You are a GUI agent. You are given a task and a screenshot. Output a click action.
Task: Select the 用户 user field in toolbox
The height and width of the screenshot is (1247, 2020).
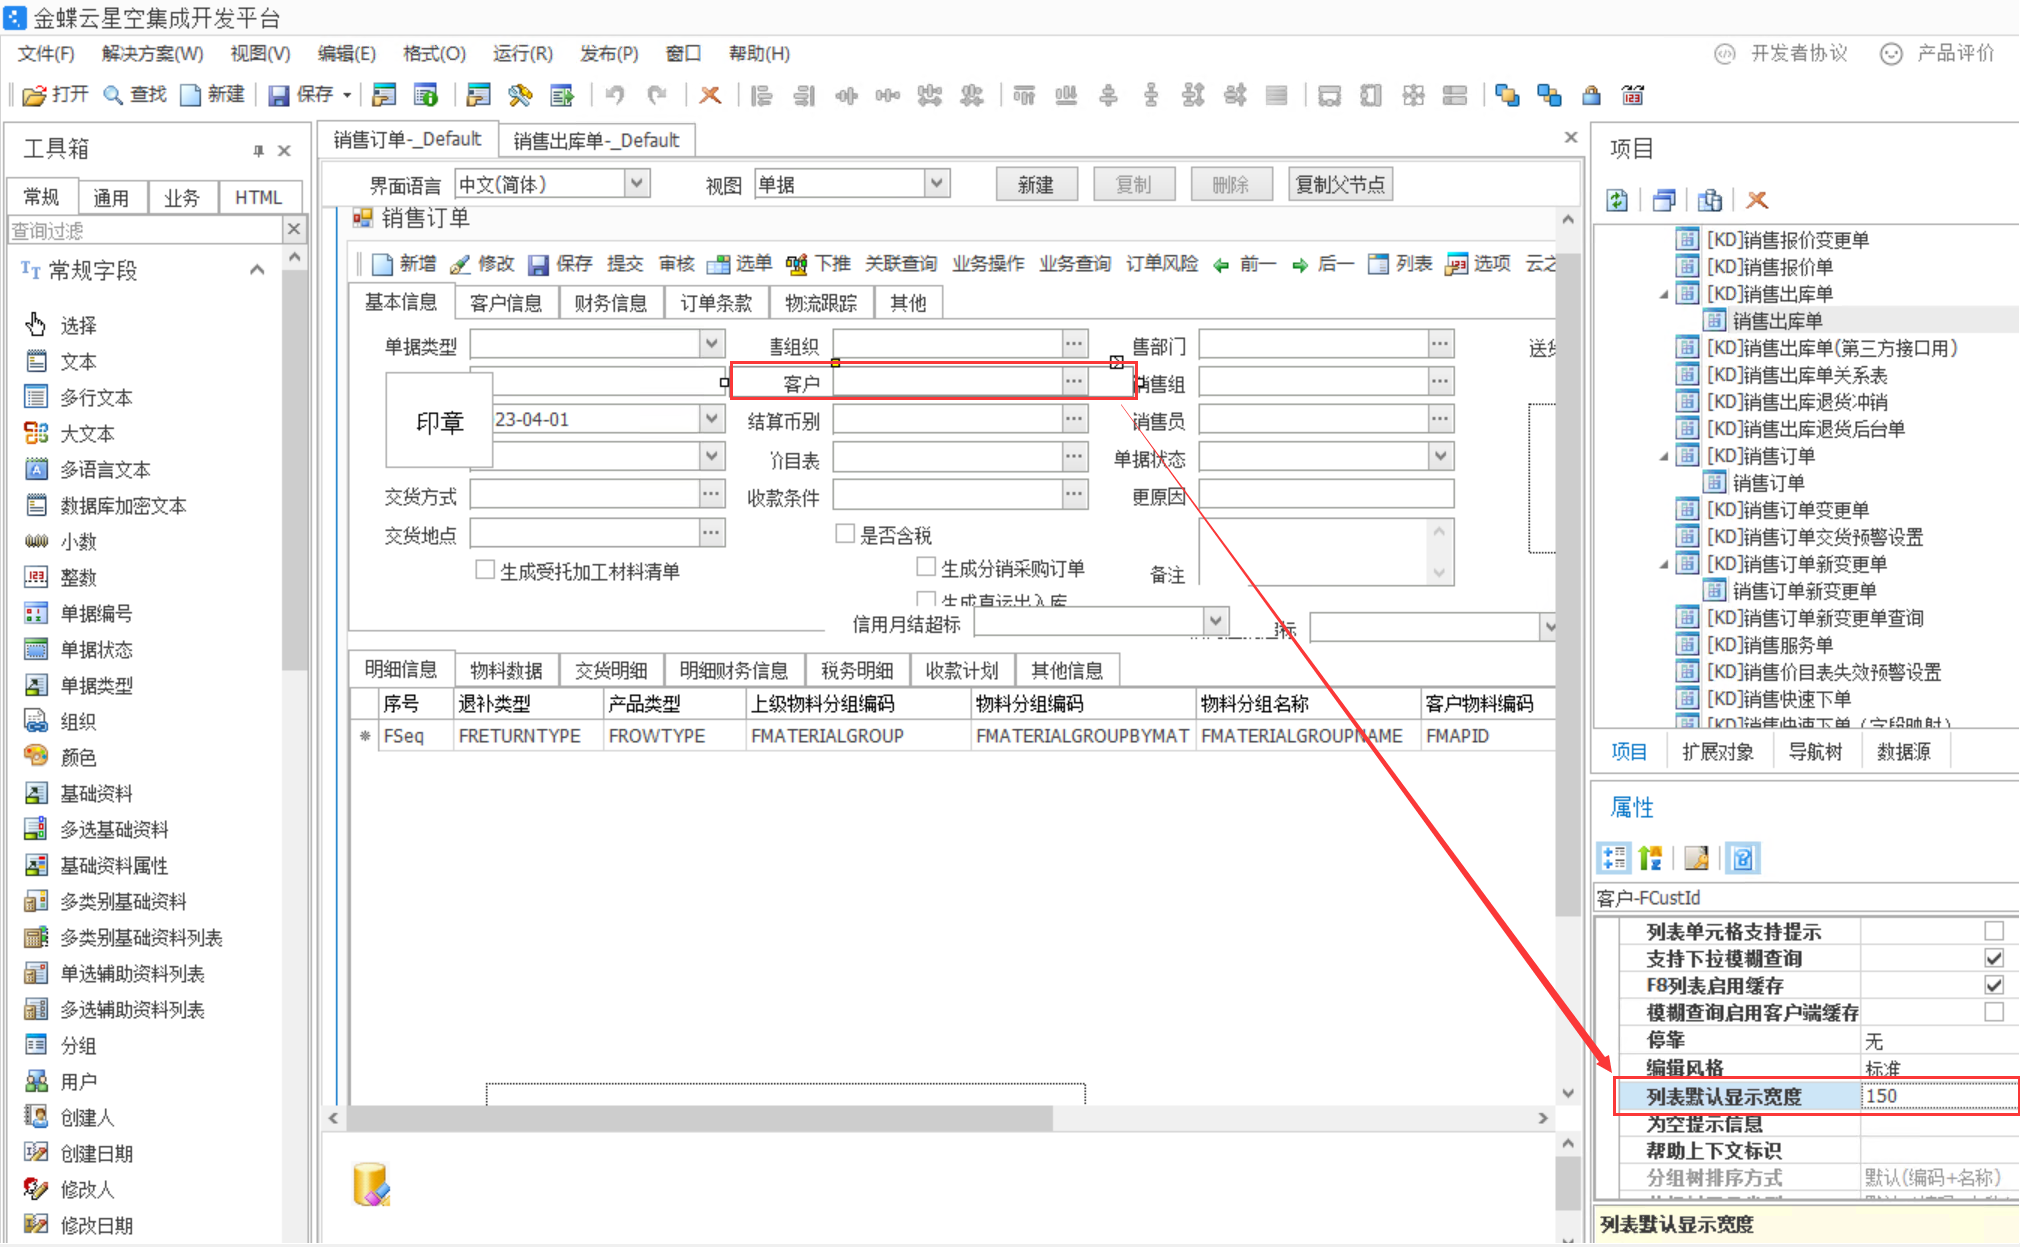[x=62, y=1081]
